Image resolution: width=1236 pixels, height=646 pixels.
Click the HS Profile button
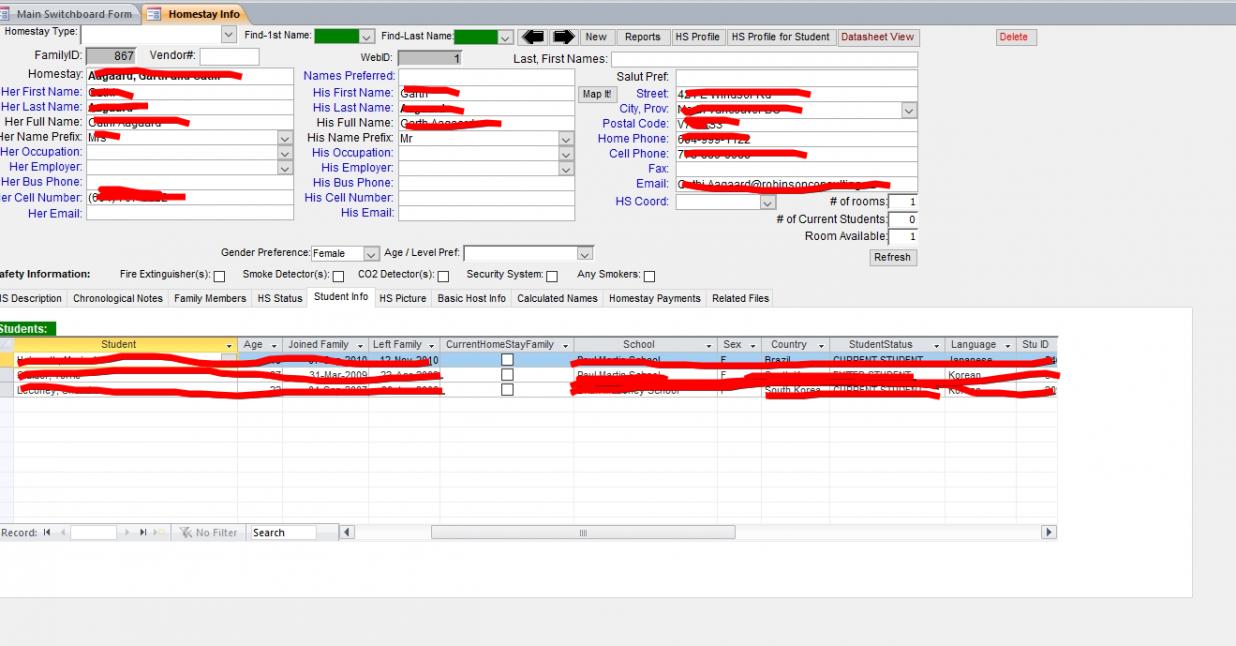698,37
